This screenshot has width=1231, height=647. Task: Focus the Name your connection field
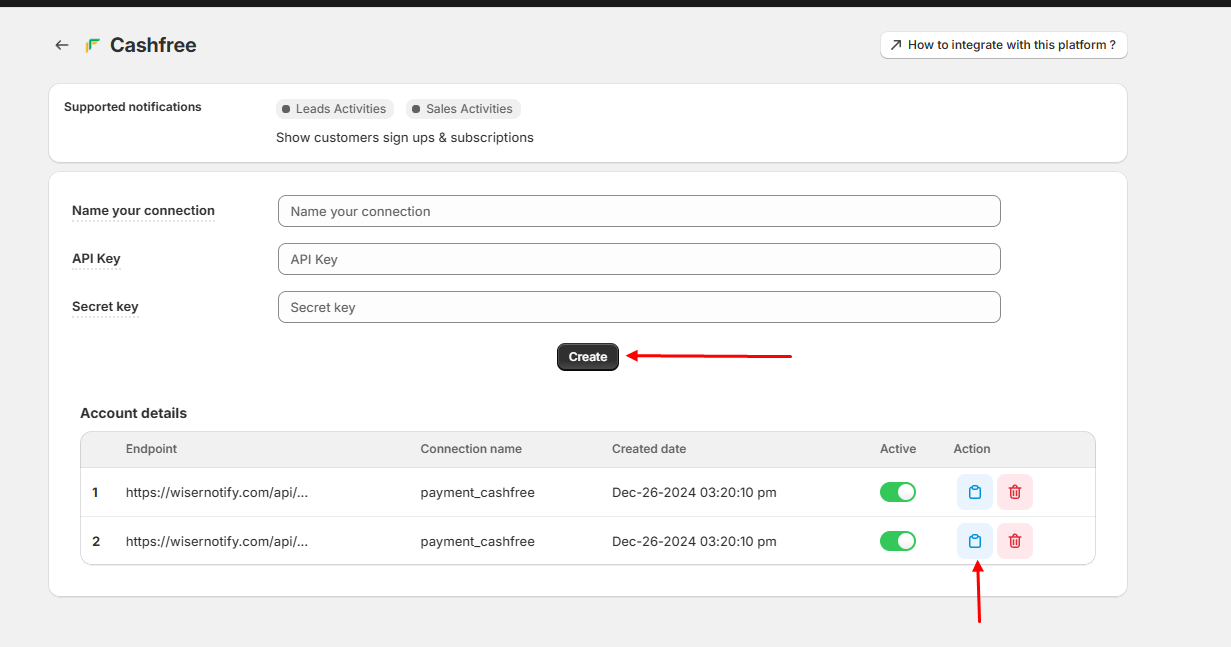coord(639,211)
